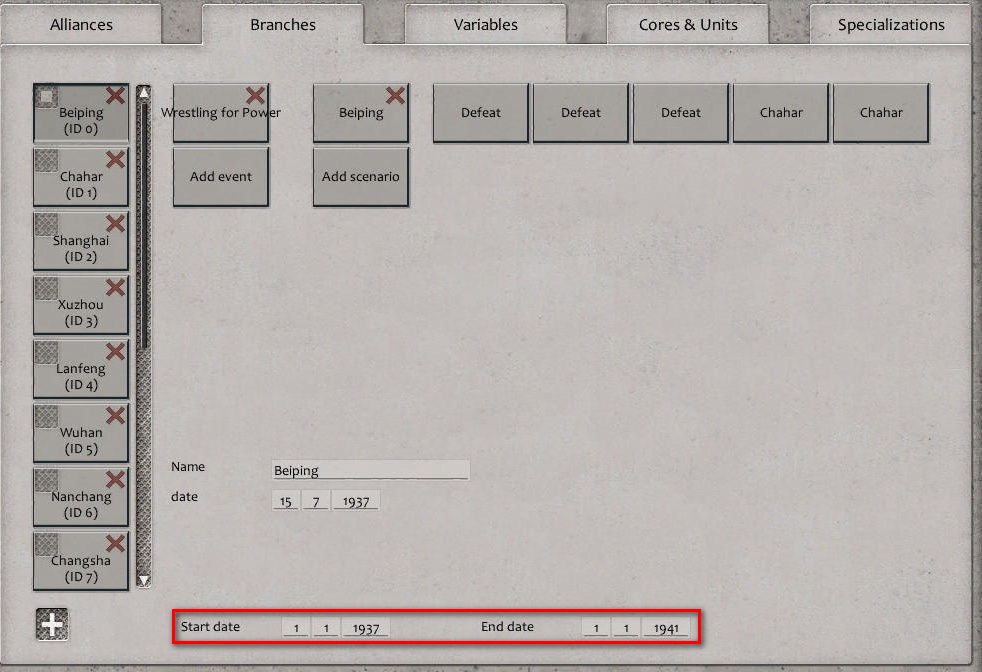Click the branch list scrollbar down arrow

[143, 580]
